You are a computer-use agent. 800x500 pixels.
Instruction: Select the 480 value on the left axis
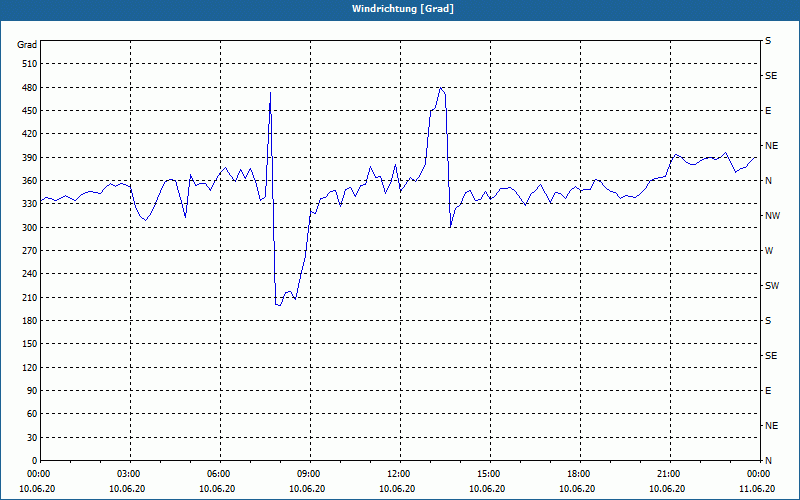(30, 88)
